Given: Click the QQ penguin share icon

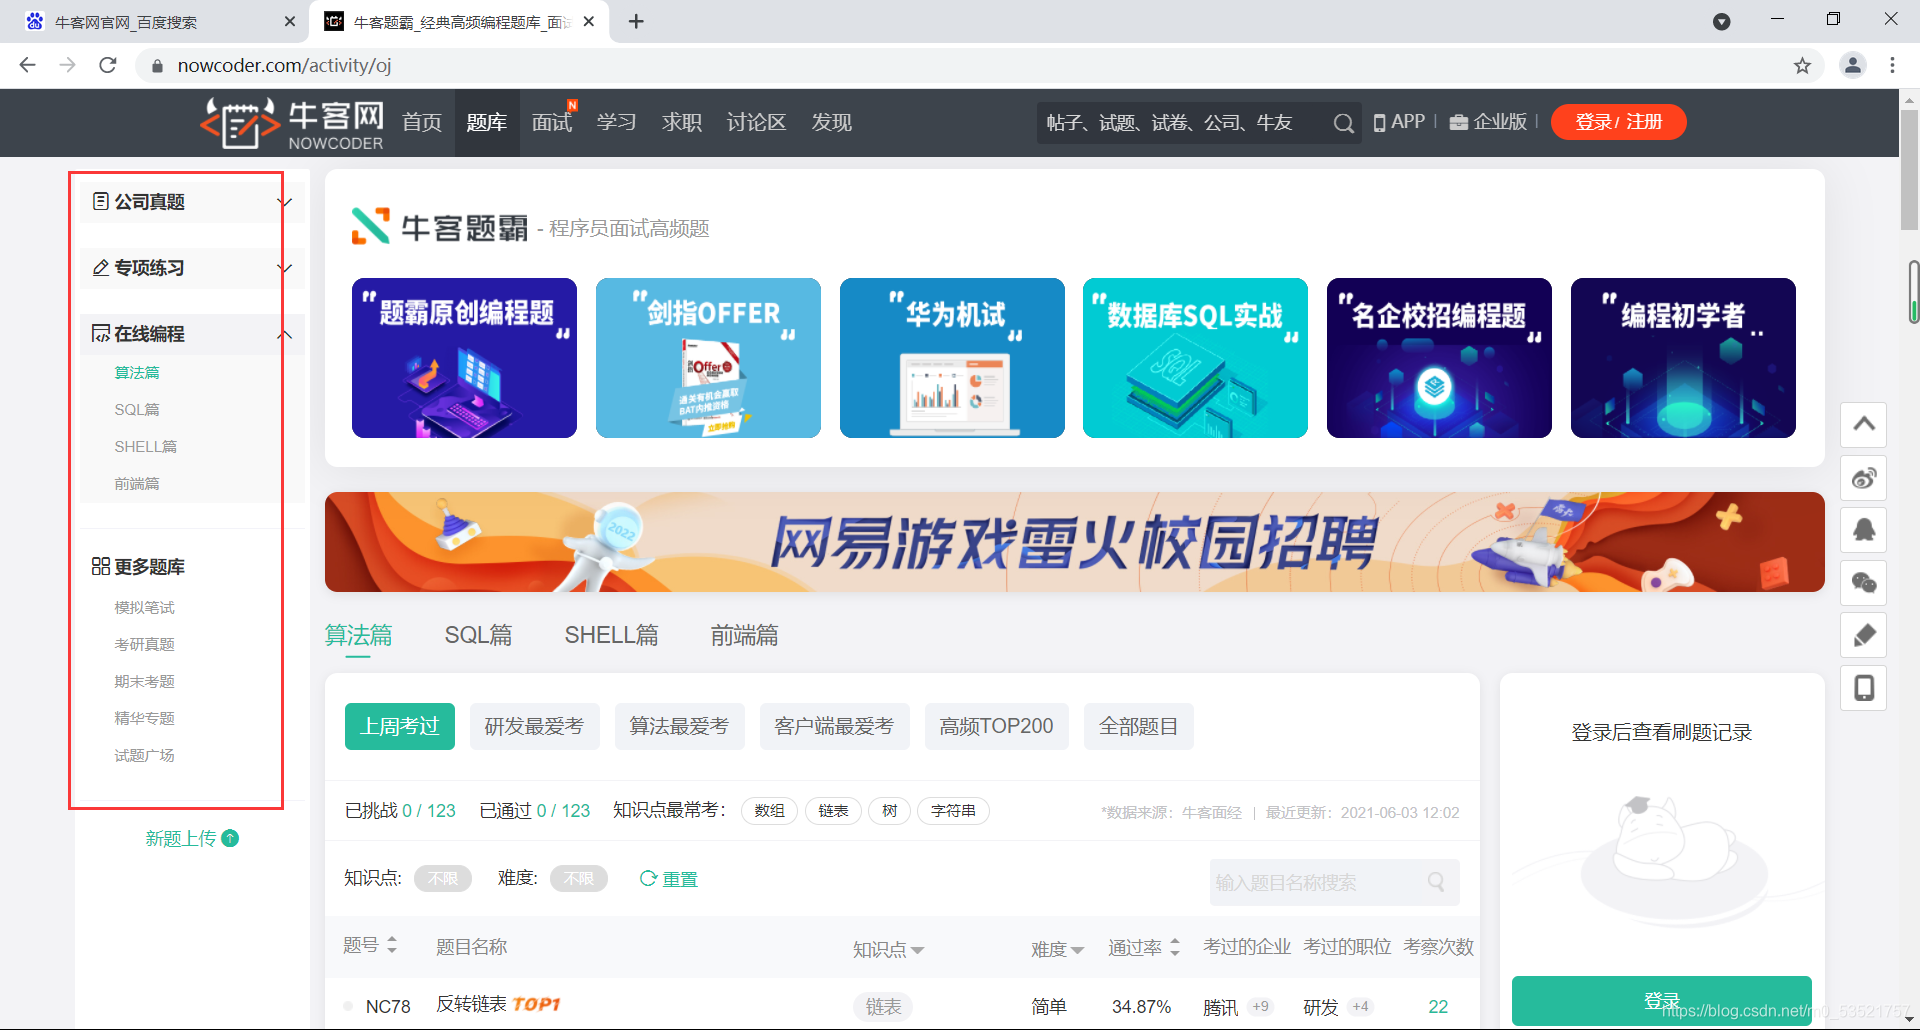Looking at the screenshot, I should [x=1864, y=530].
